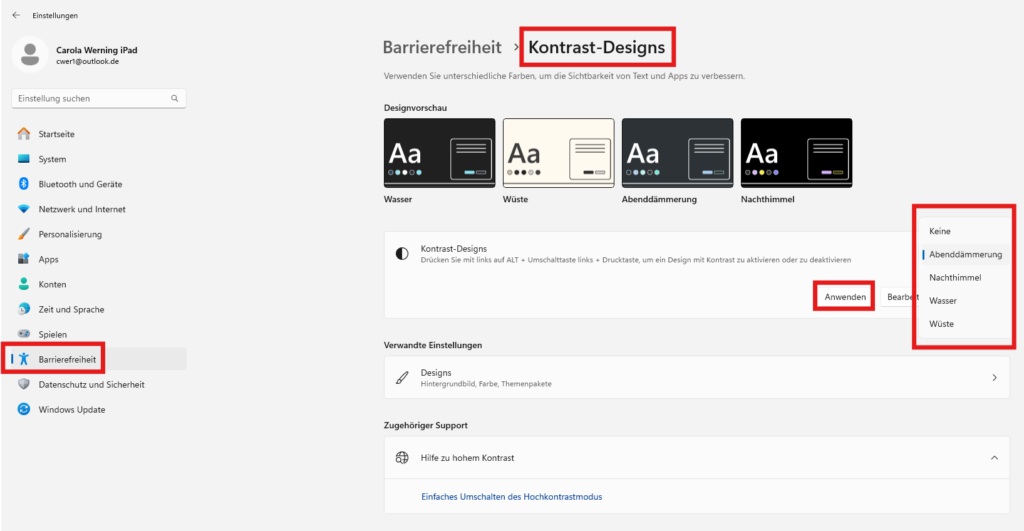Click the Barrierefreiheit accessibility icon
Image resolution: width=1024 pixels, height=531 pixels.
tap(24, 359)
